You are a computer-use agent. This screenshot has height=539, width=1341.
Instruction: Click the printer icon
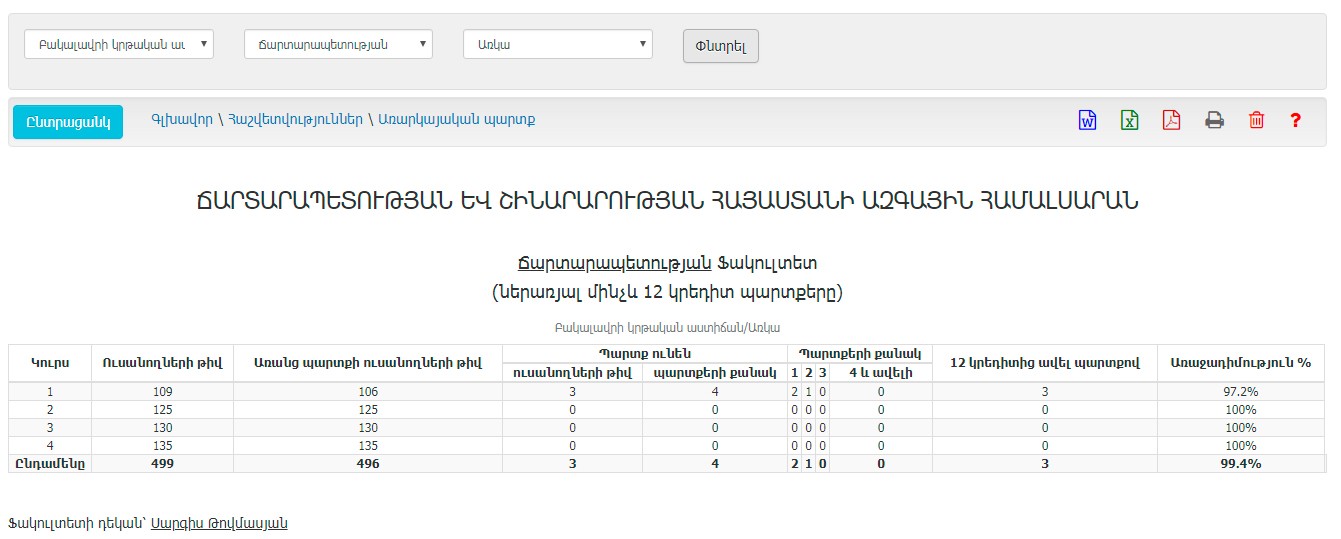[1214, 121]
